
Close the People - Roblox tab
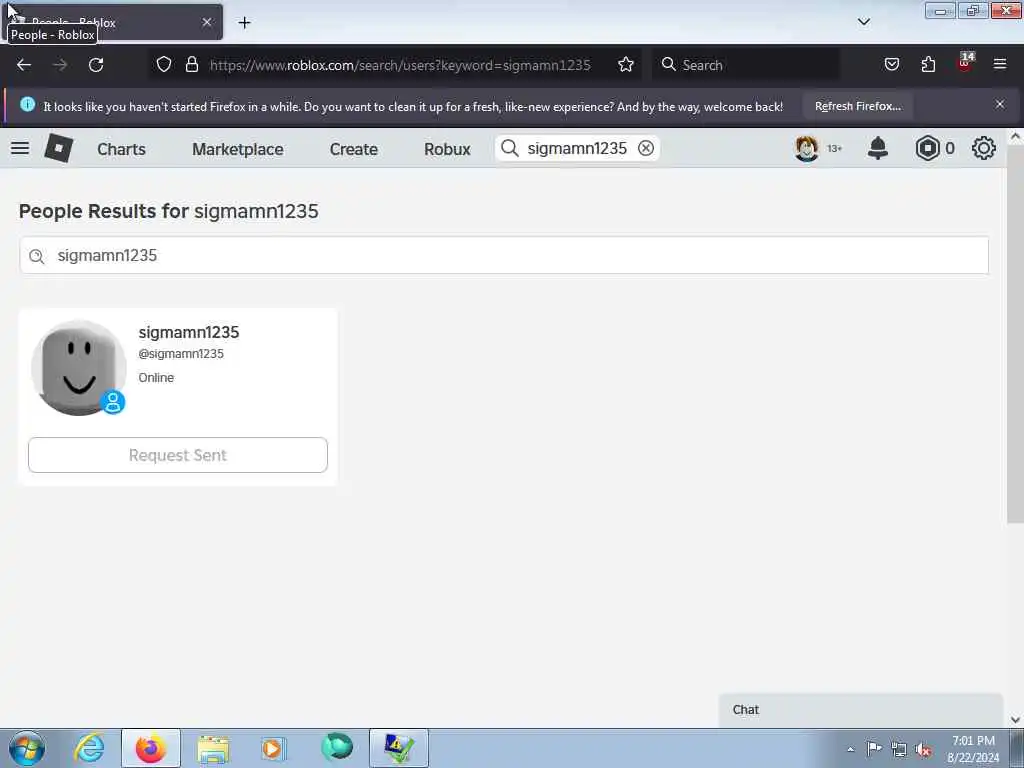tap(207, 22)
